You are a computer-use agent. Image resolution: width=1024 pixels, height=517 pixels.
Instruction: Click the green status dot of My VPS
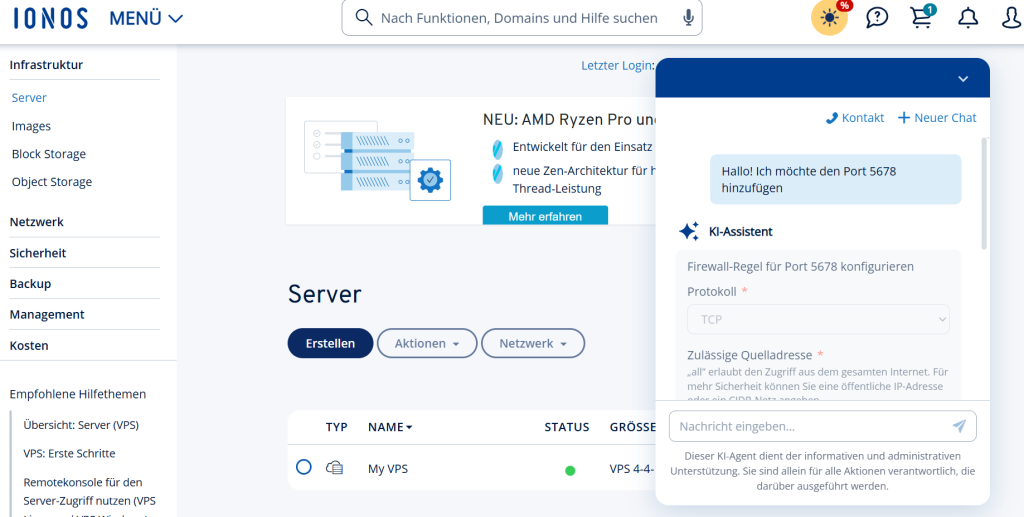pos(570,470)
